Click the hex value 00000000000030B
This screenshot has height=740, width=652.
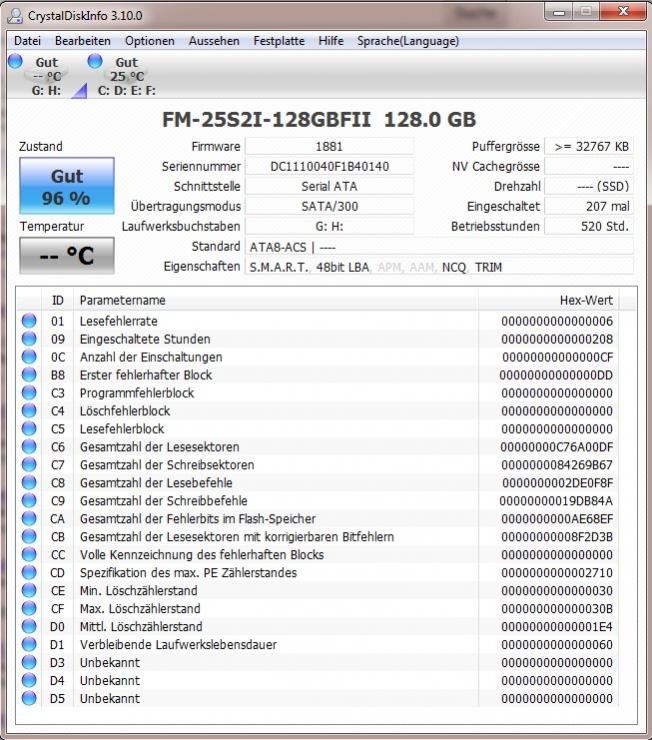[x=557, y=608]
